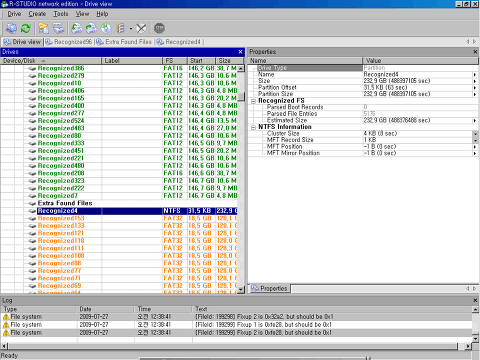Click the Type column header in Log
The width and height of the screenshot is (480, 360).
39,309
